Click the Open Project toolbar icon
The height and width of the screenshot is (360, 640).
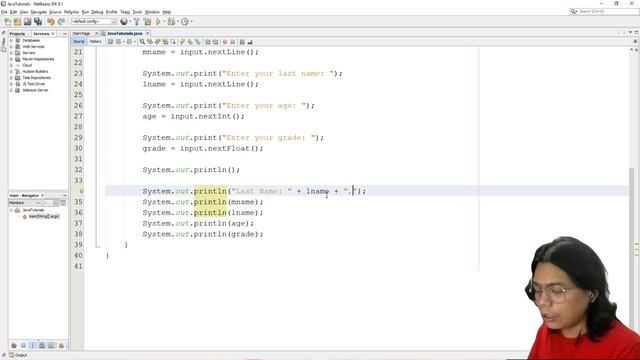(x=27, y=22)
